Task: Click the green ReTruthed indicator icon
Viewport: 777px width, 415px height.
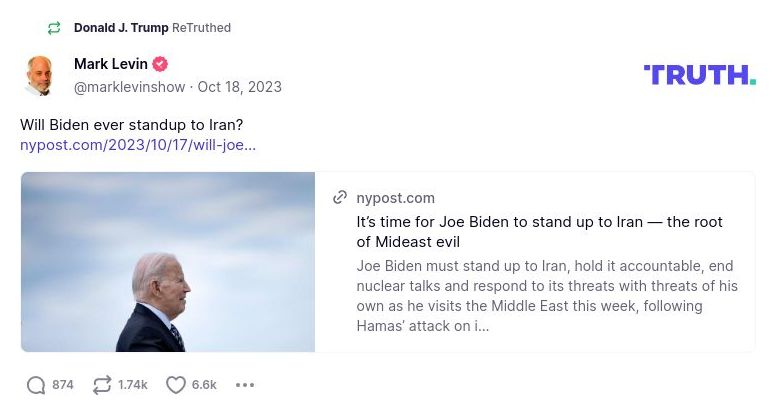Action: [54, 28]
